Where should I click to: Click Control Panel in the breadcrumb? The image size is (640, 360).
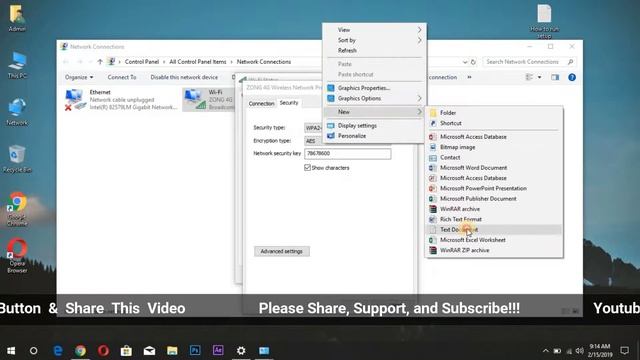[142, 62]
